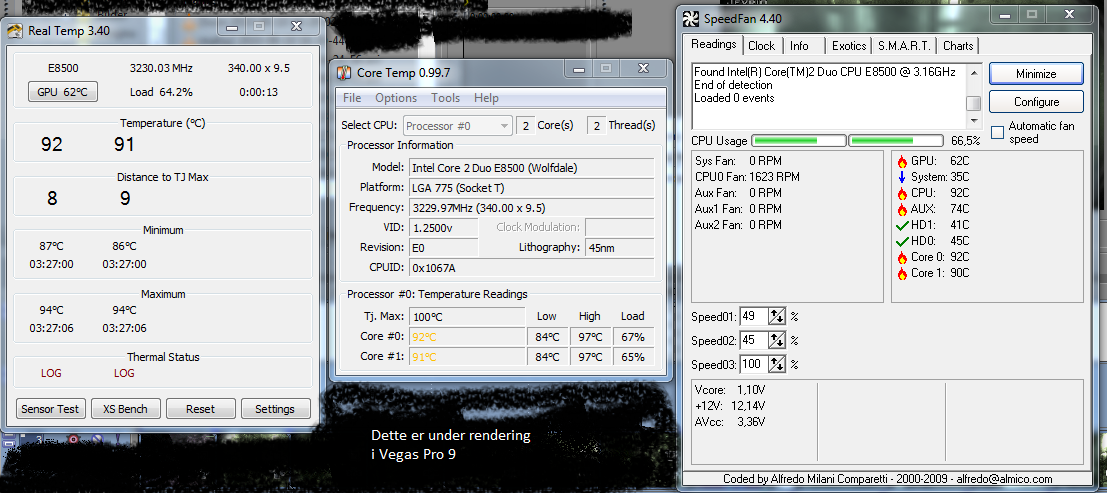Open the Select CPU Processor #0 dropdown
This screenshot has height=493, width=1107.
point(457,125)
